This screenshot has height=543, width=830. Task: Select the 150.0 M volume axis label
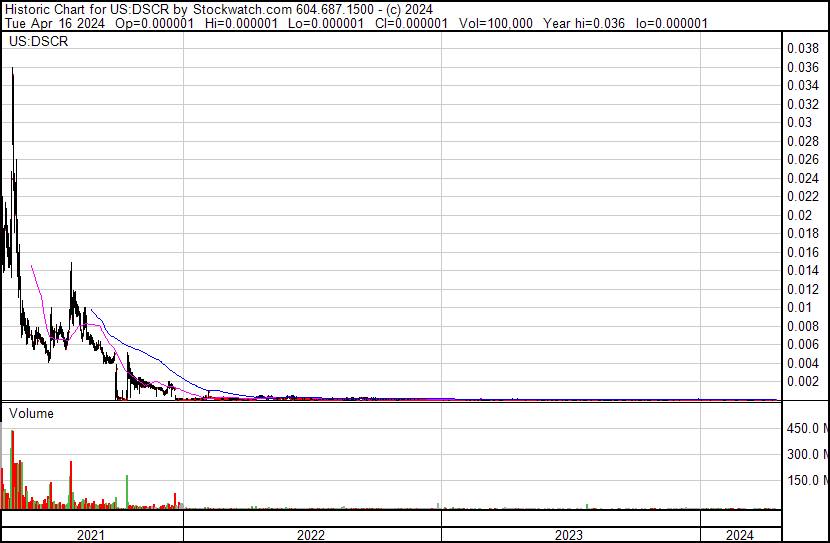804,481
